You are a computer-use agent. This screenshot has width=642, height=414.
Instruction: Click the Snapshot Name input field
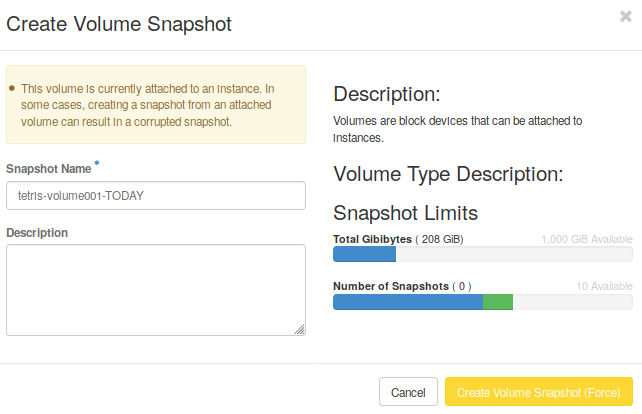tap(155, 195)
